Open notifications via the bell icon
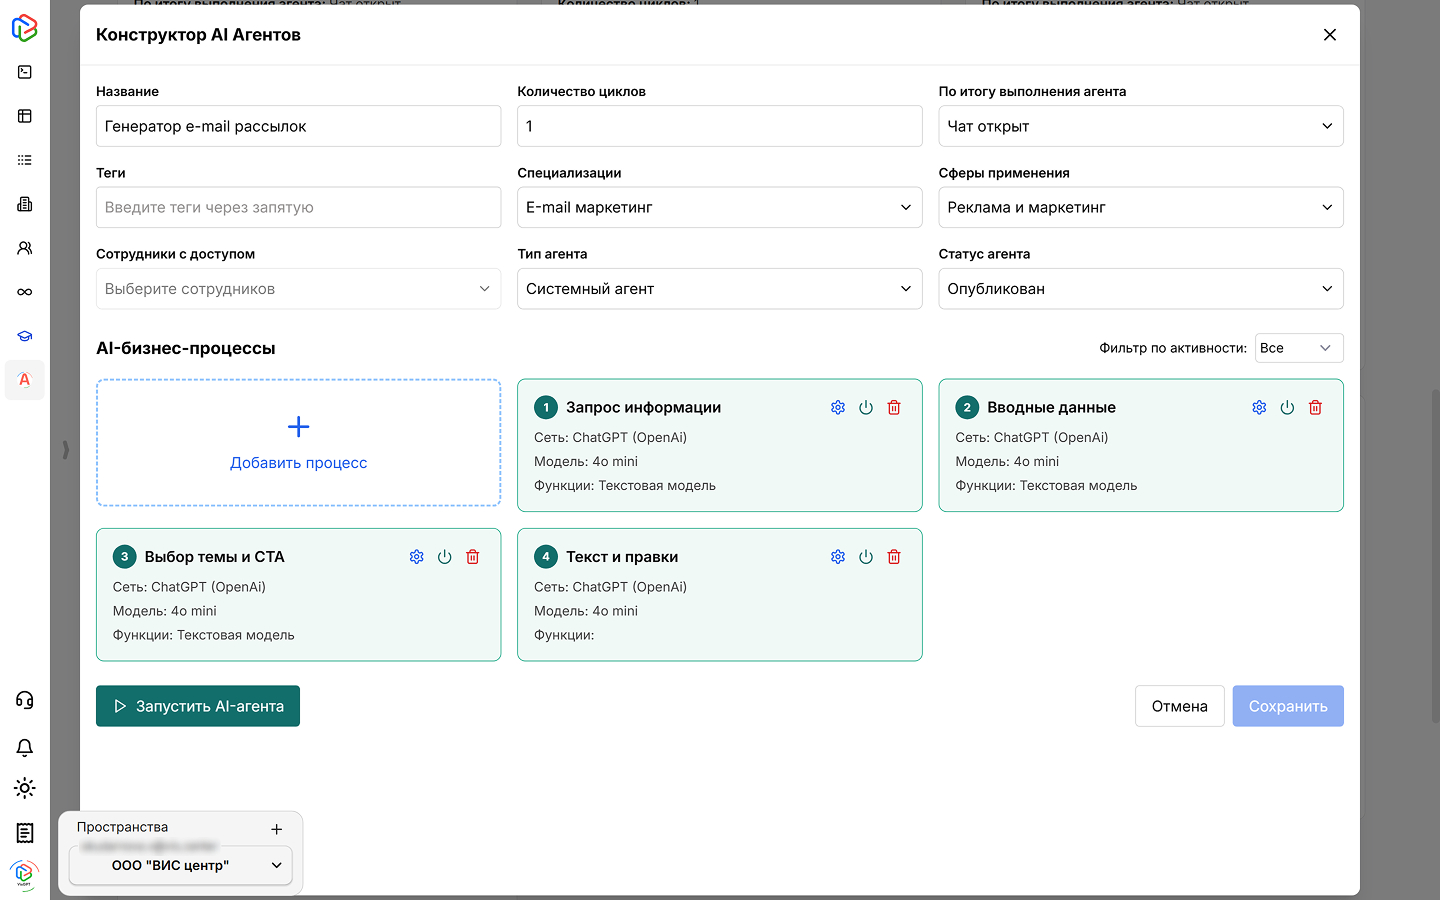Screen dimensions: 1440x900 [24, 747]
